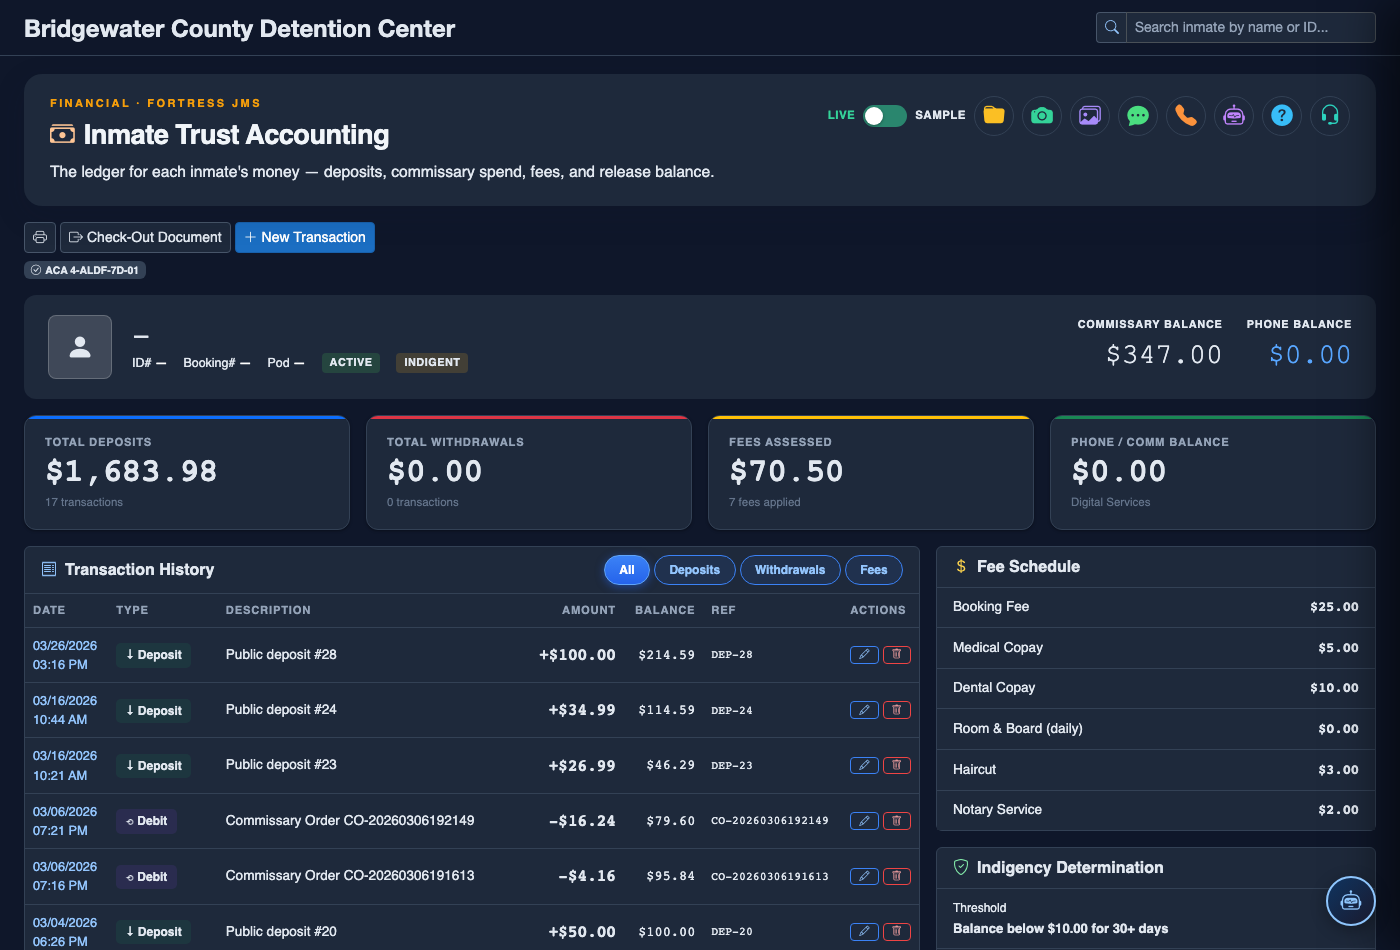
Task: Show All transactions filter
Action: click(627, 570)
